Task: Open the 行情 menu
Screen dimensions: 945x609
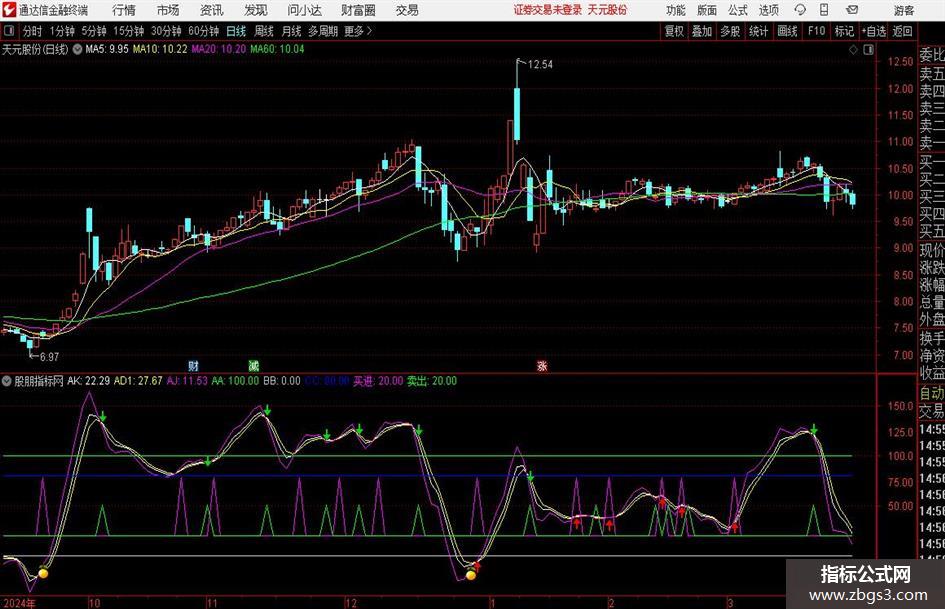Action: (x=124, y=10)
